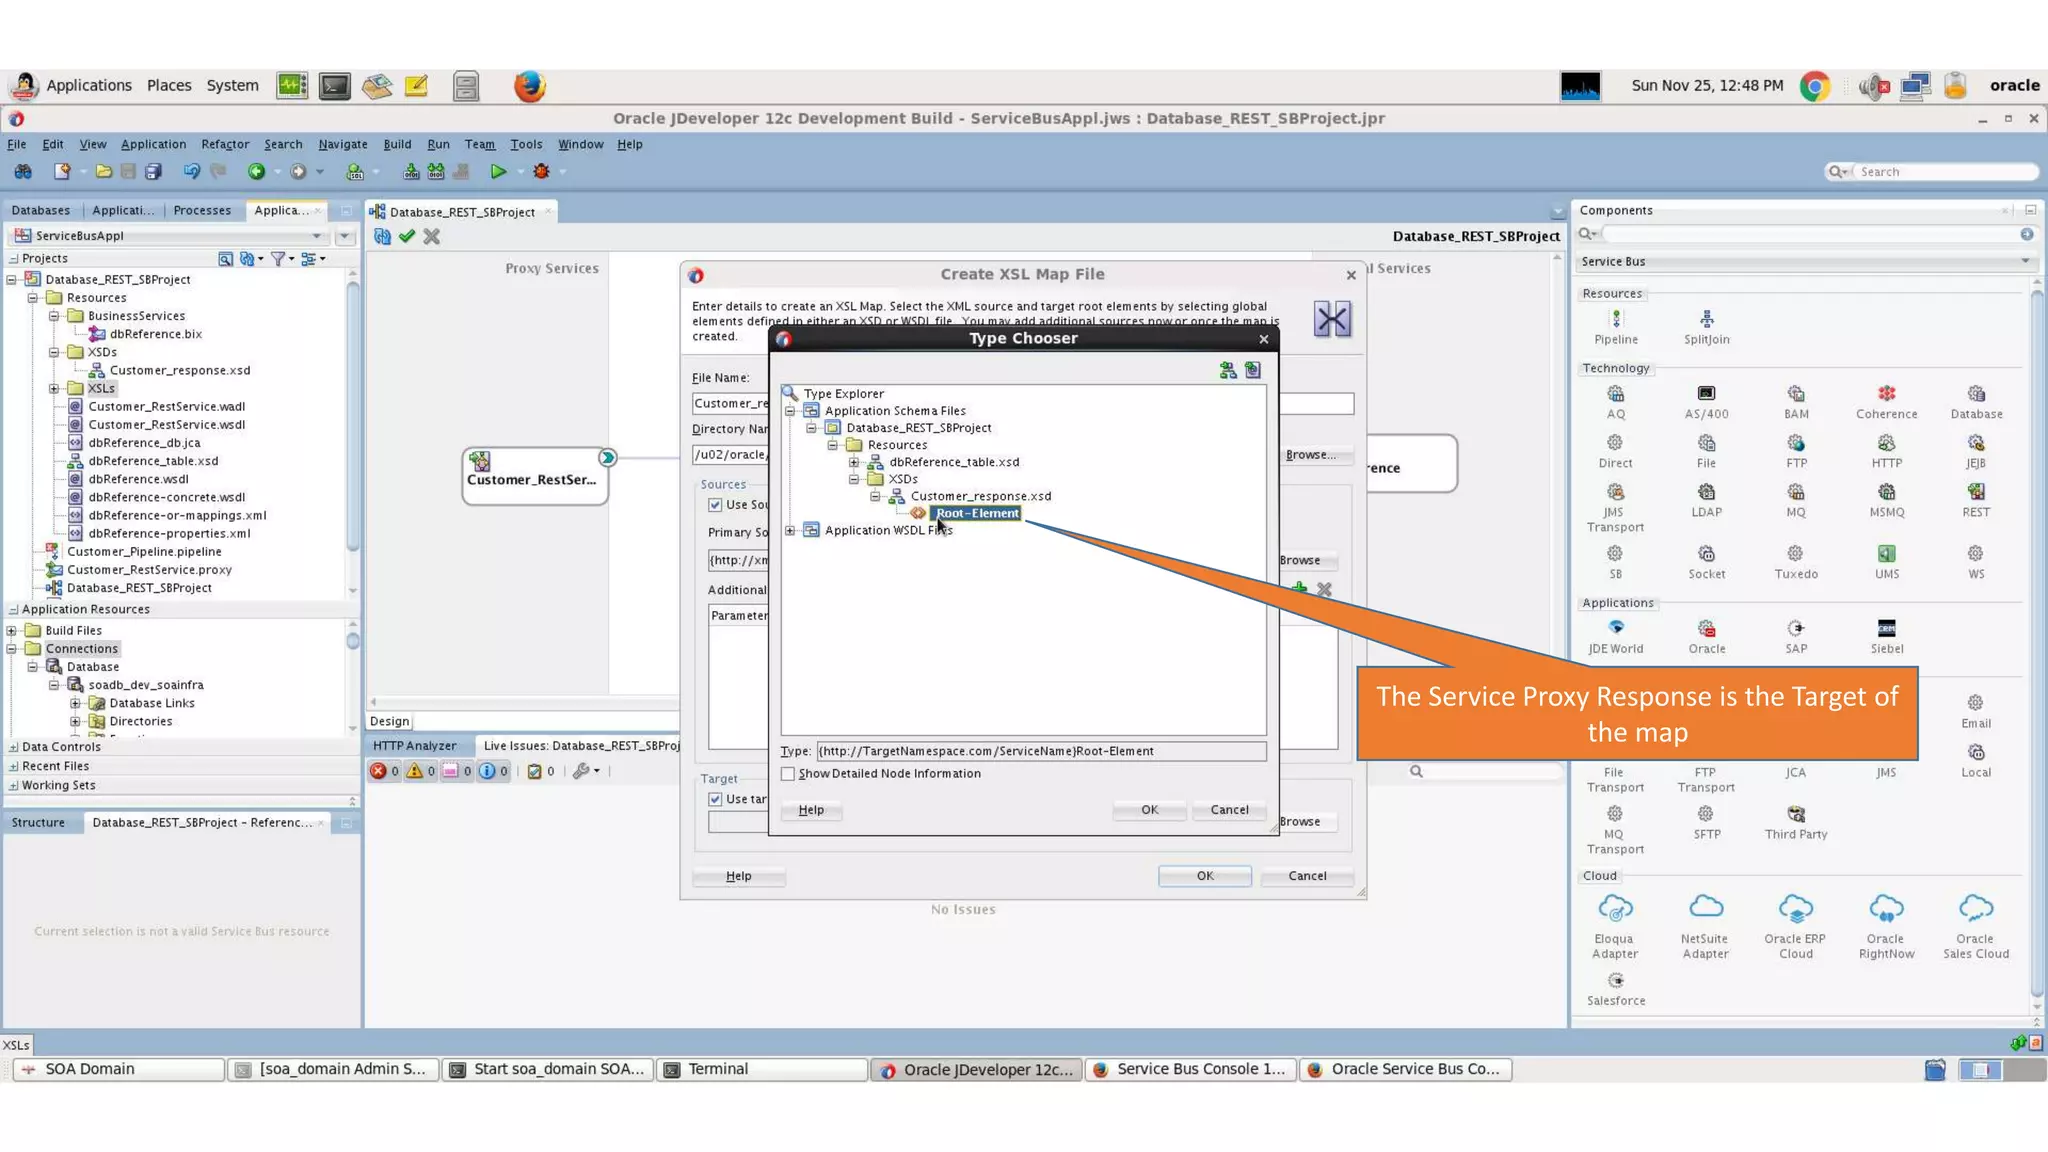Click the Projects panel vertical scrollbar
Screen dimensions: 2048x1152
point(353,418)
